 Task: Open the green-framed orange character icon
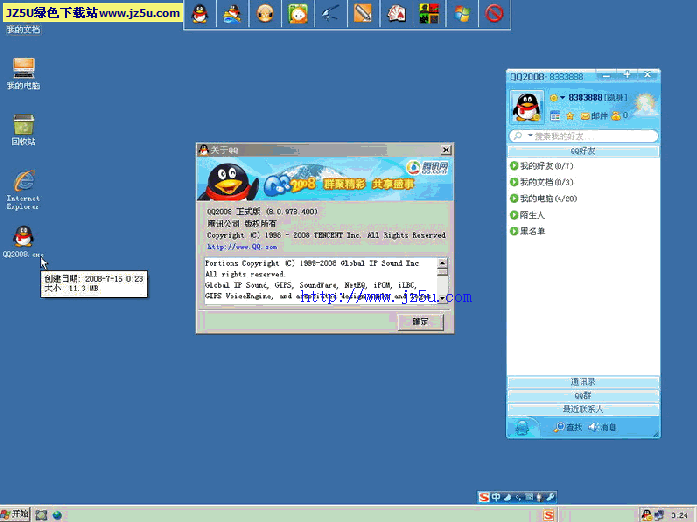point(298,13)
